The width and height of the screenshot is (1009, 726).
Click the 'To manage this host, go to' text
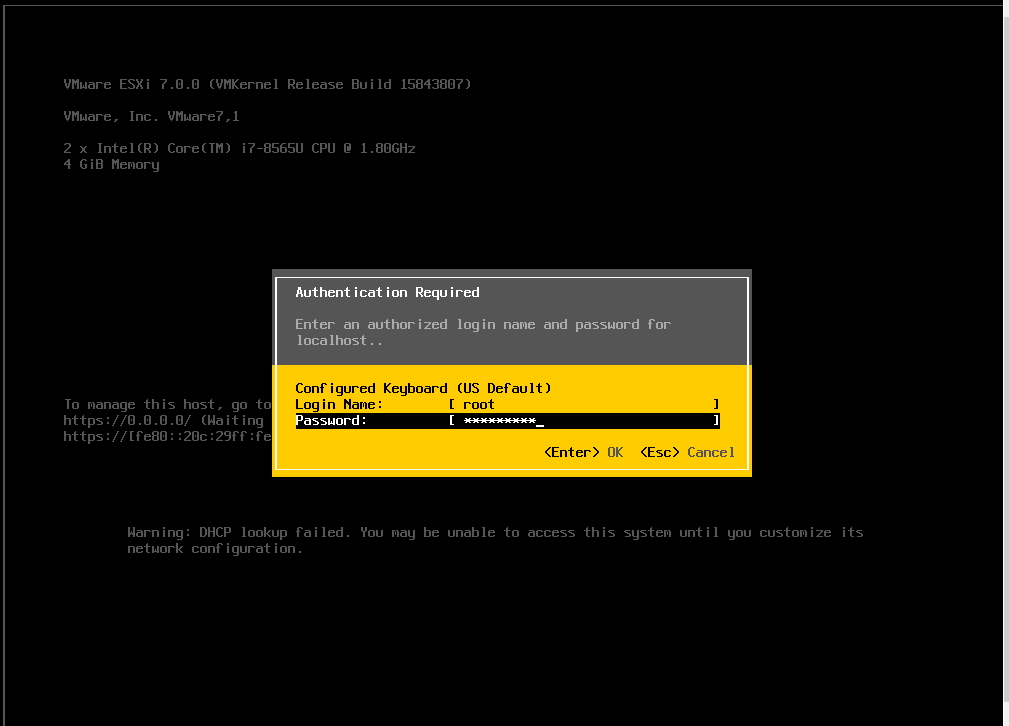167,404
